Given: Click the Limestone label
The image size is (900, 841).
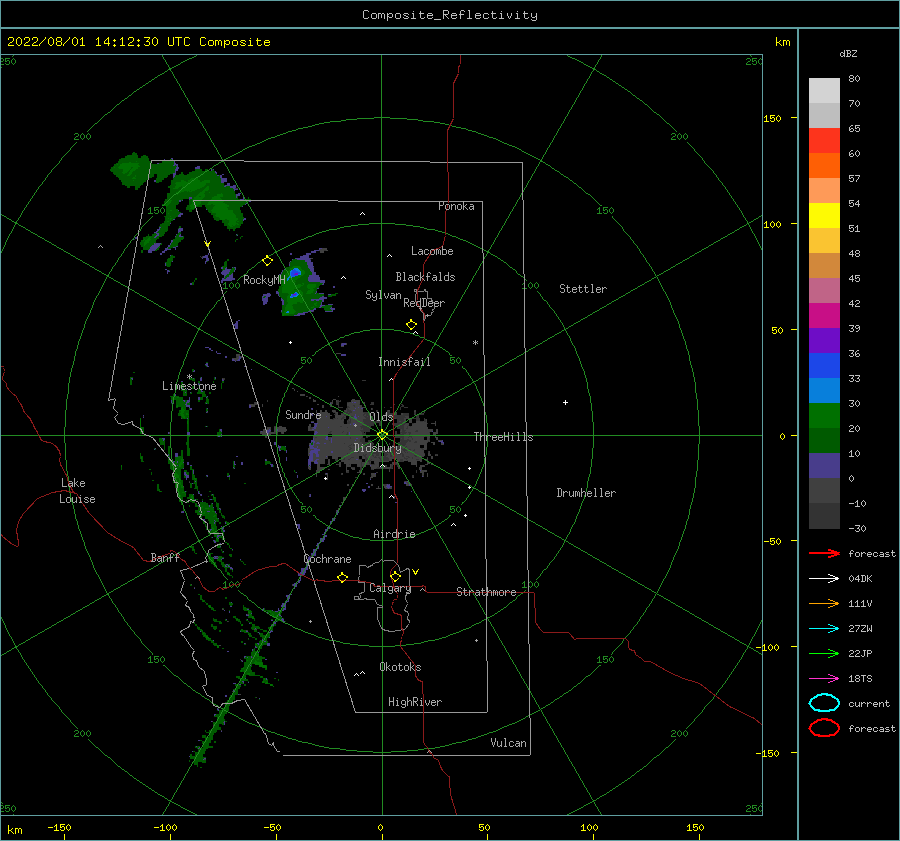Looking at the screenshot, I should (189, 386).
